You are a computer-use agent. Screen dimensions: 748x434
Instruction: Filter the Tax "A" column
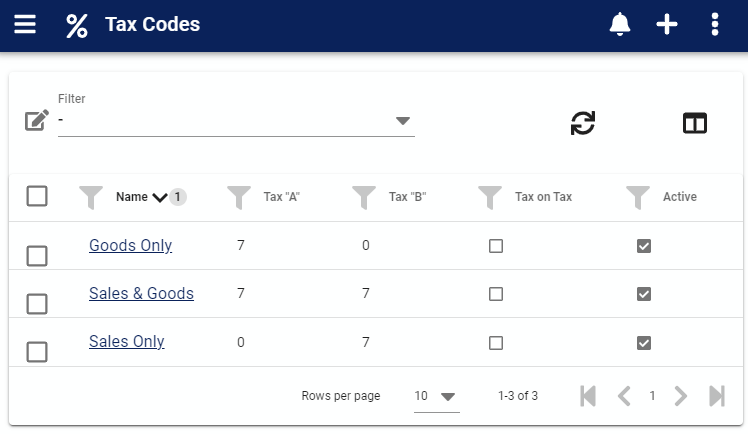tap(239, 197)
